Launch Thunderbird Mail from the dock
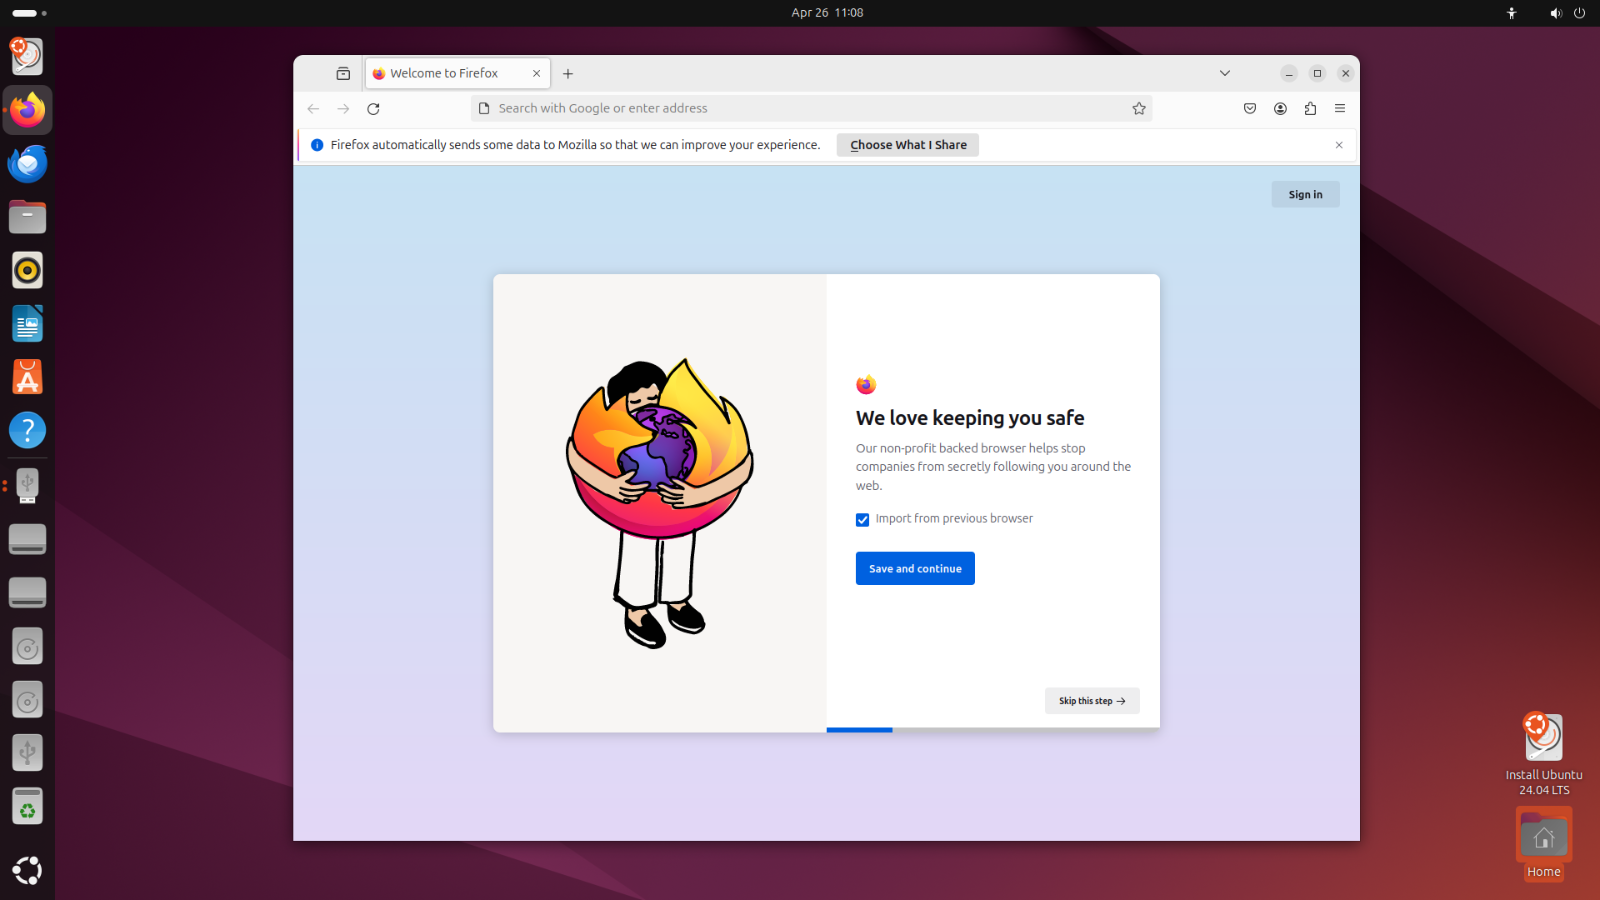The width and height of the screenshot is (1600, 900). point(28,163)
